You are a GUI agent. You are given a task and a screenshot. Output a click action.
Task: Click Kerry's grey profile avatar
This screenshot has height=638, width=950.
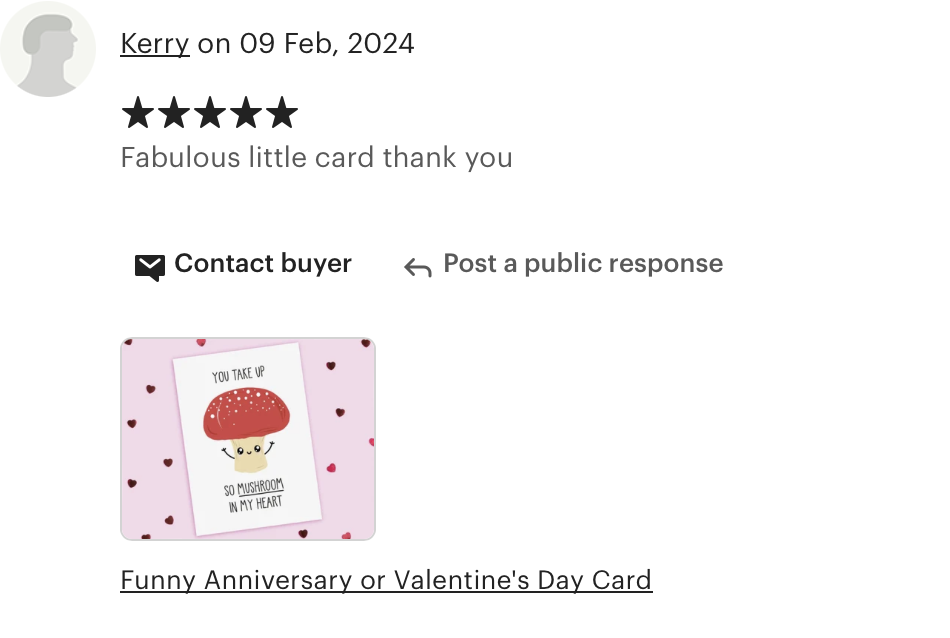[x=48, y=49]
